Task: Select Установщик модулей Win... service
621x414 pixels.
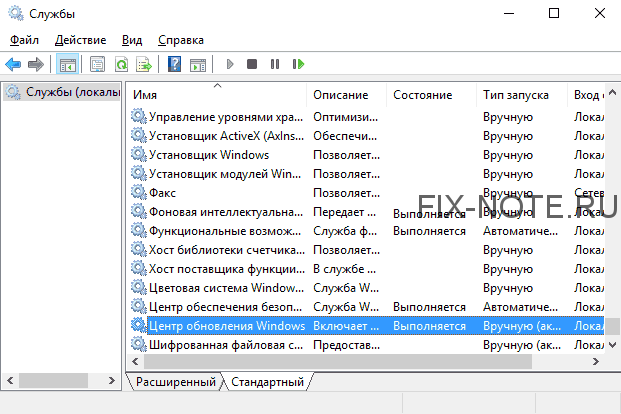Action: tap(367, 174)
